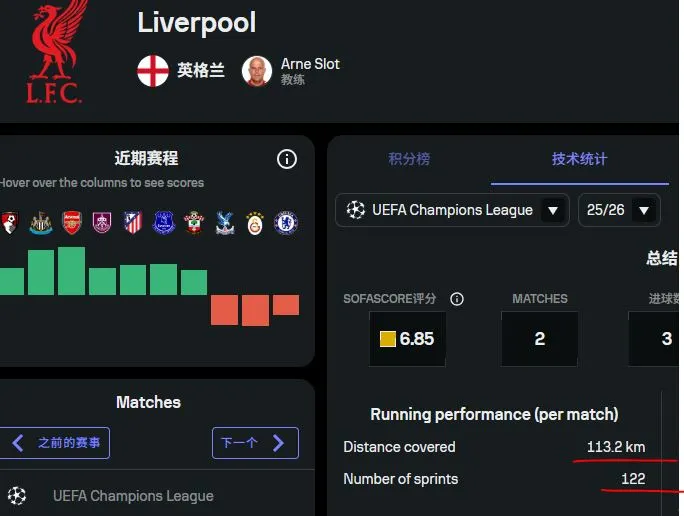This screenshot has width=684, height=516.
Task: Click the Newcastle United crest icon
Action: pos(40,223)
